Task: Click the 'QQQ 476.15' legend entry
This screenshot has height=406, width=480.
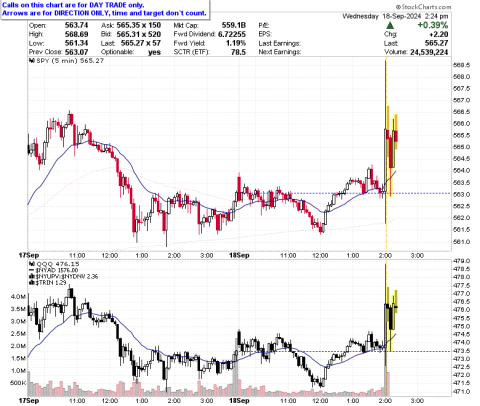Action: click(x=57, y=264)
